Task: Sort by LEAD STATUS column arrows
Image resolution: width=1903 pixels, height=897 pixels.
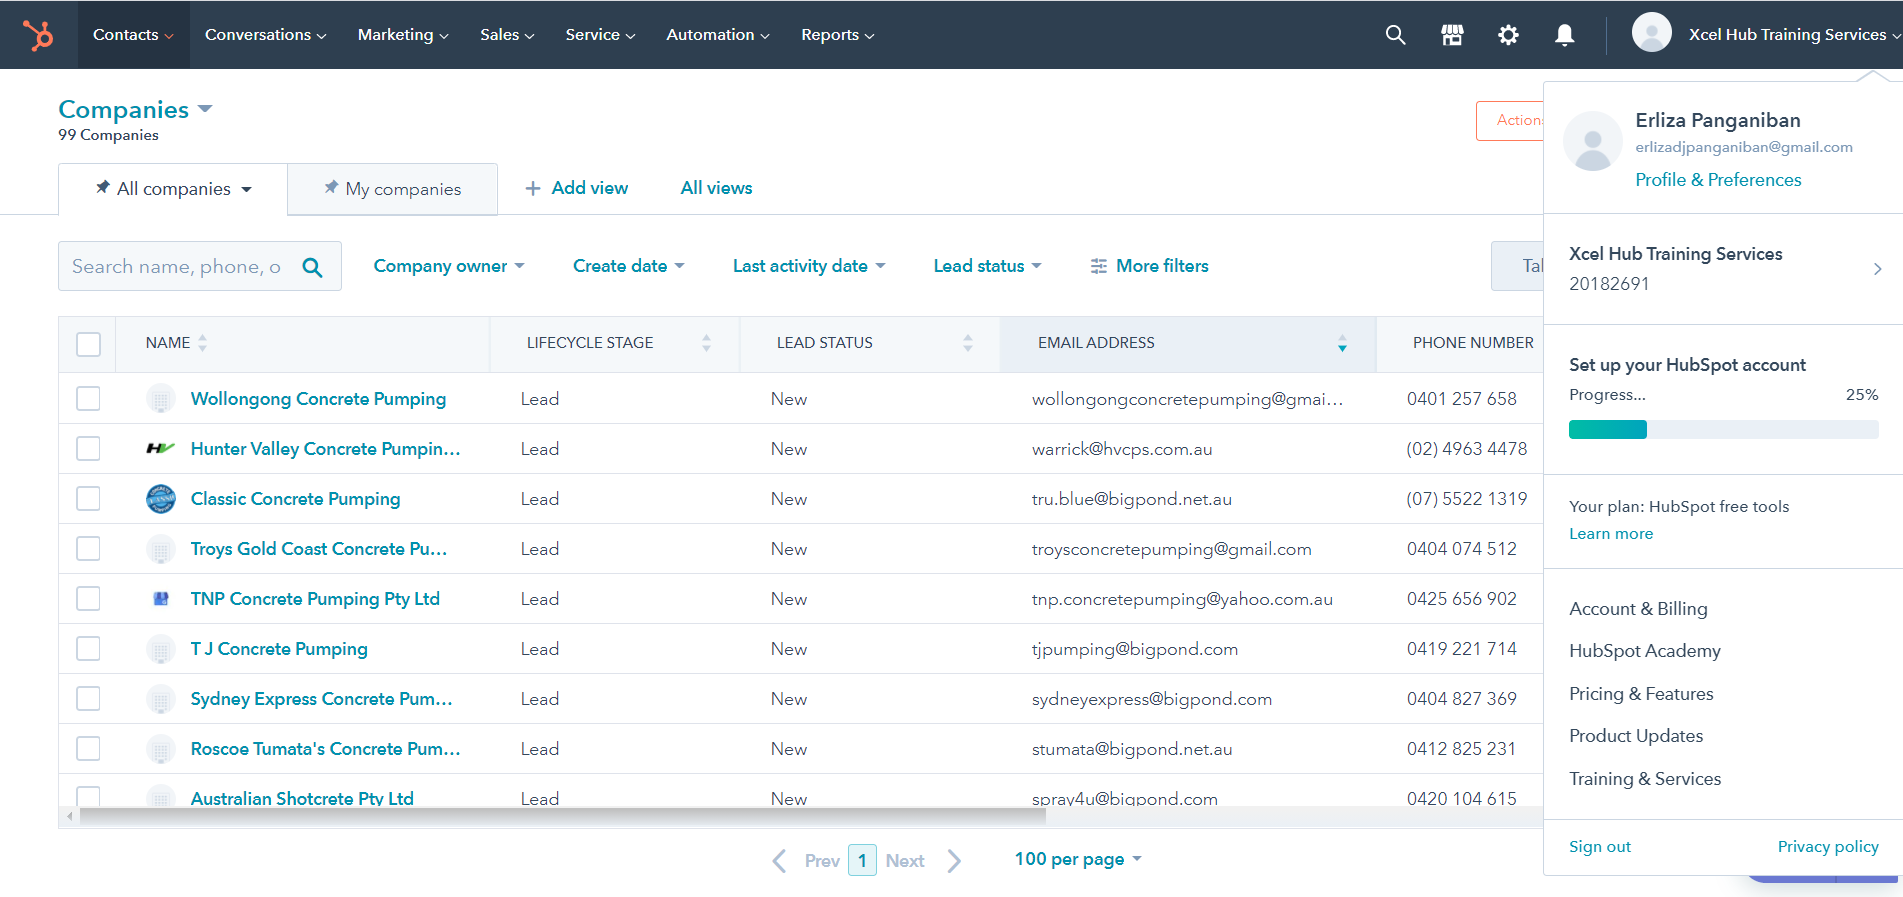Action: pos(967,343)
